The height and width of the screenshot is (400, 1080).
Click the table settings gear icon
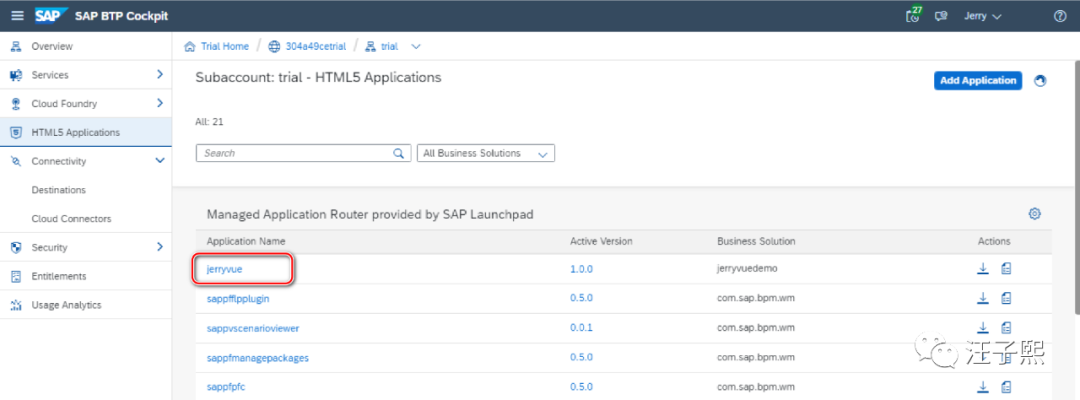[x=1035, y=213]
